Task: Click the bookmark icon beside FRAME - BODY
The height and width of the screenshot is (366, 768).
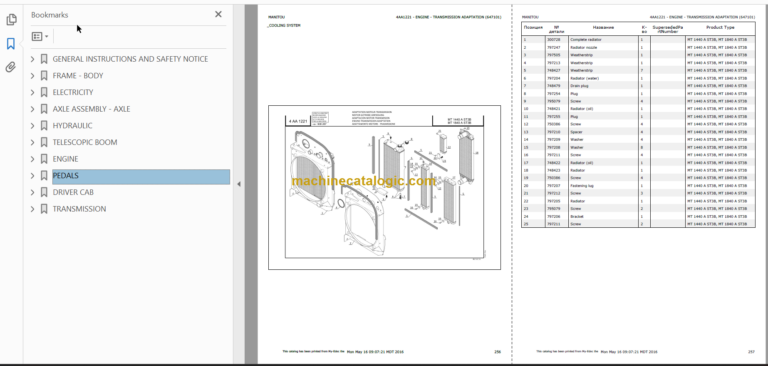Action: pyautogui.click(x=44, y=76)
